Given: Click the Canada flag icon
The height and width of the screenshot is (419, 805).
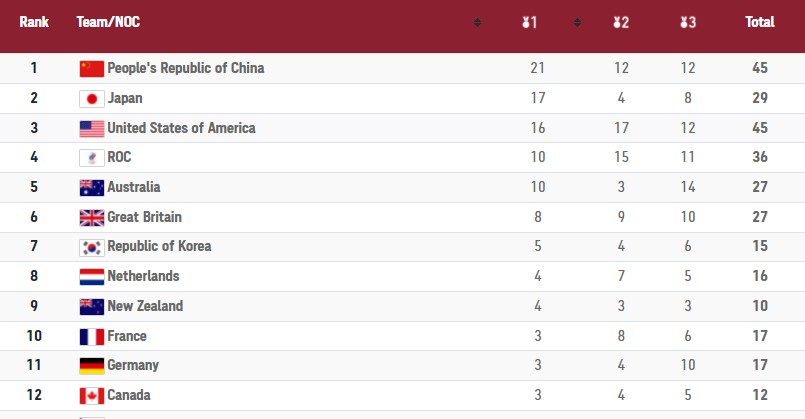Looking at the screenshot, I should pos(92,395).
